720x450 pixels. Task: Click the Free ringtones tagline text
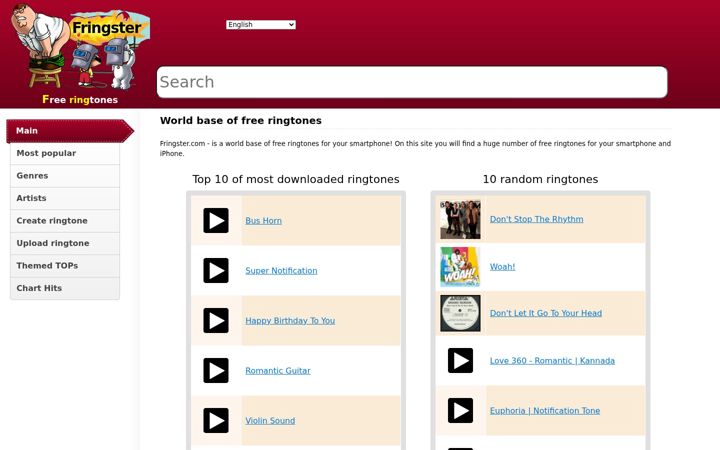tap(80, 100)
